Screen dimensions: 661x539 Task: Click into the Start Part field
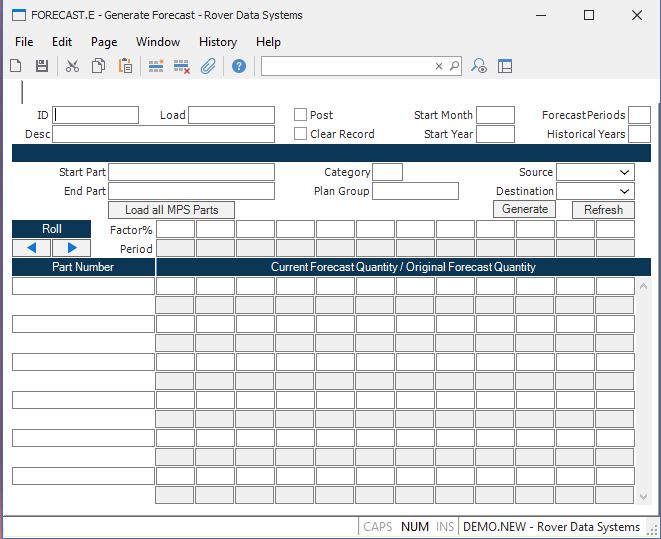[191, 173]
